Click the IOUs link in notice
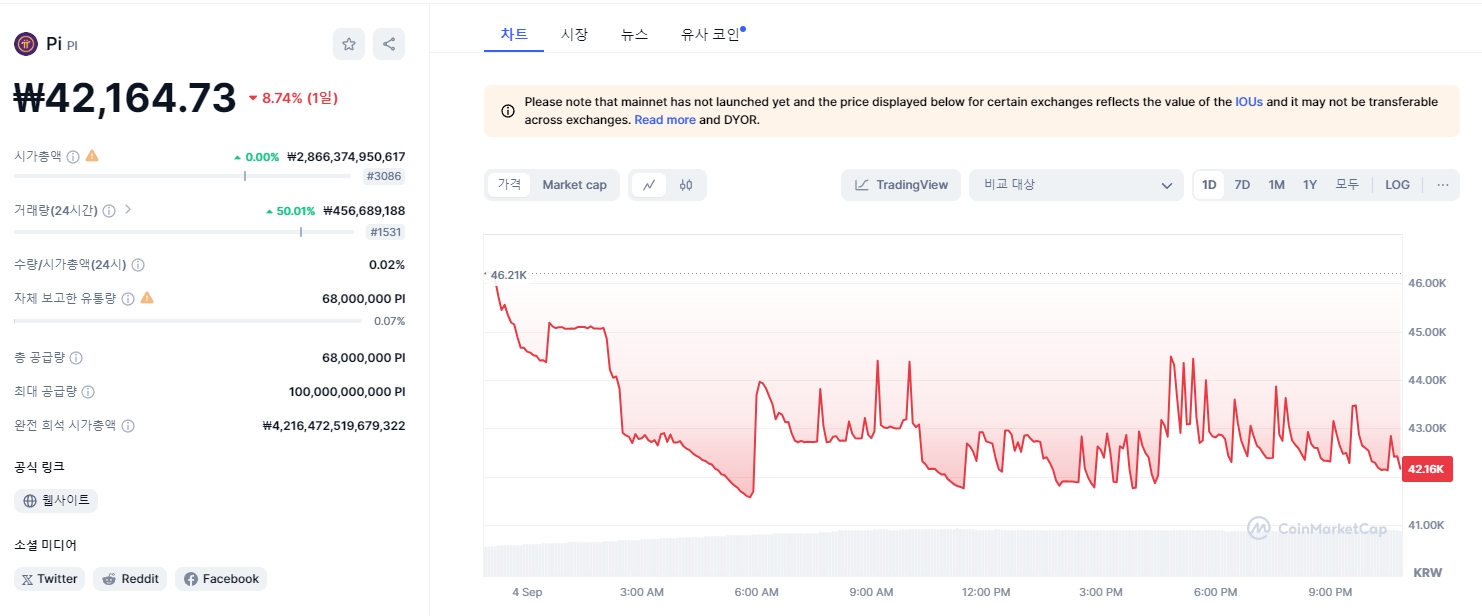Viewport: 1482px width, 616px height. tap(1249, 102)
